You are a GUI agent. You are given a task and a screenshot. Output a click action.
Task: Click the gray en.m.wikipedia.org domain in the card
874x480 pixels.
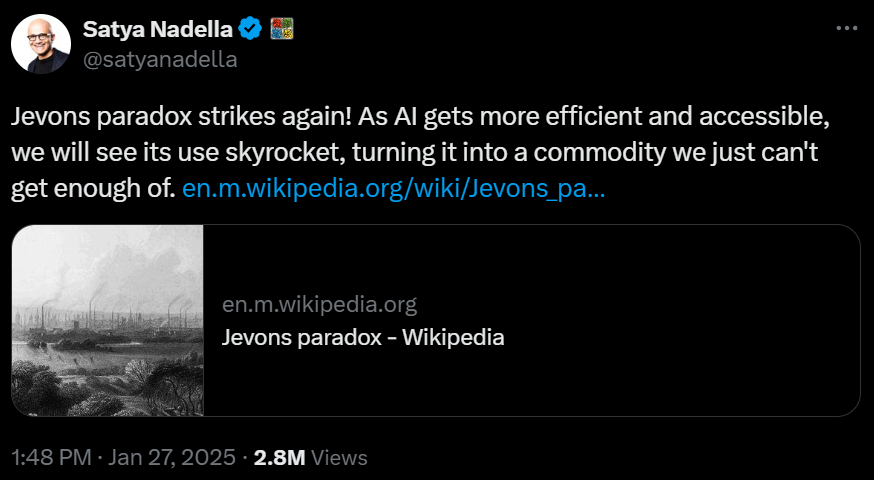click(x=319, y=304)
